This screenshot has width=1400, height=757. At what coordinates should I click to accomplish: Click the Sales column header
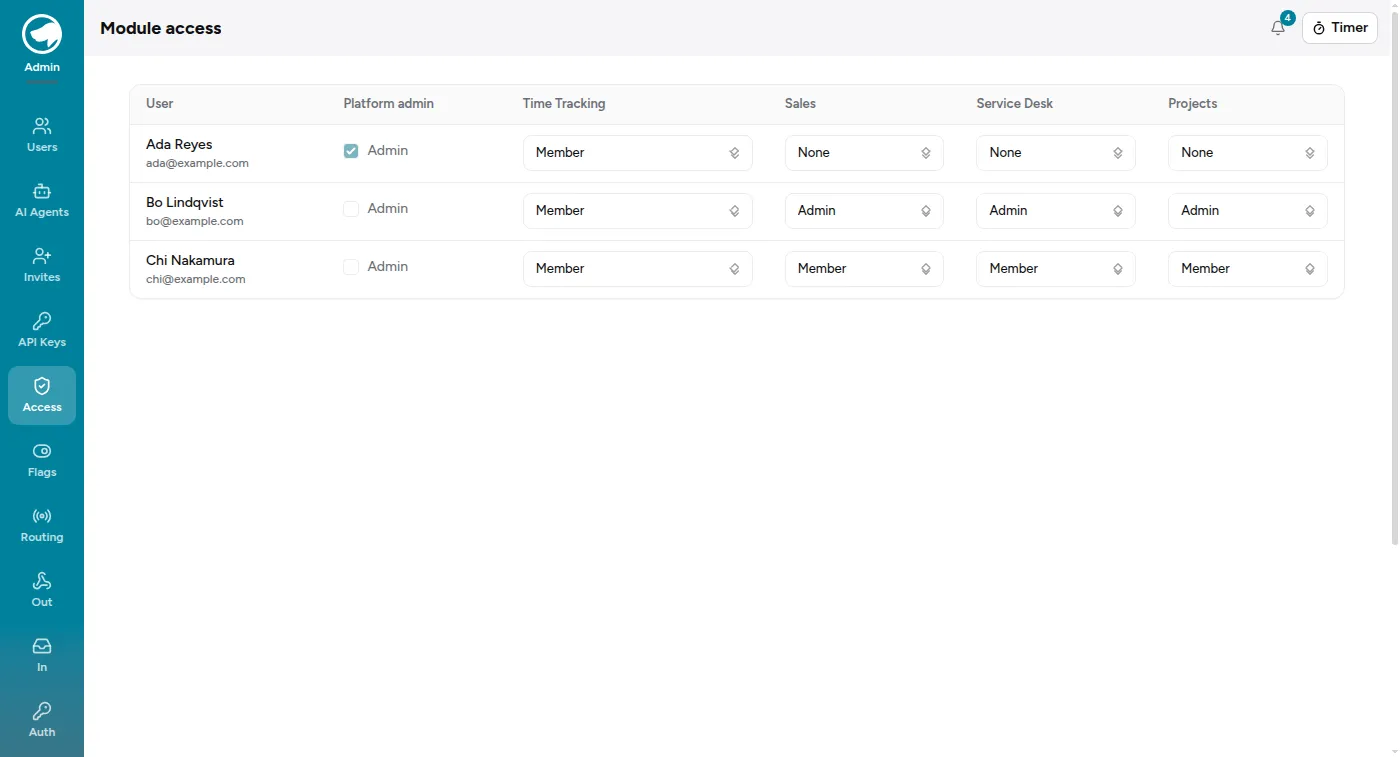click(x=800, y=104)
